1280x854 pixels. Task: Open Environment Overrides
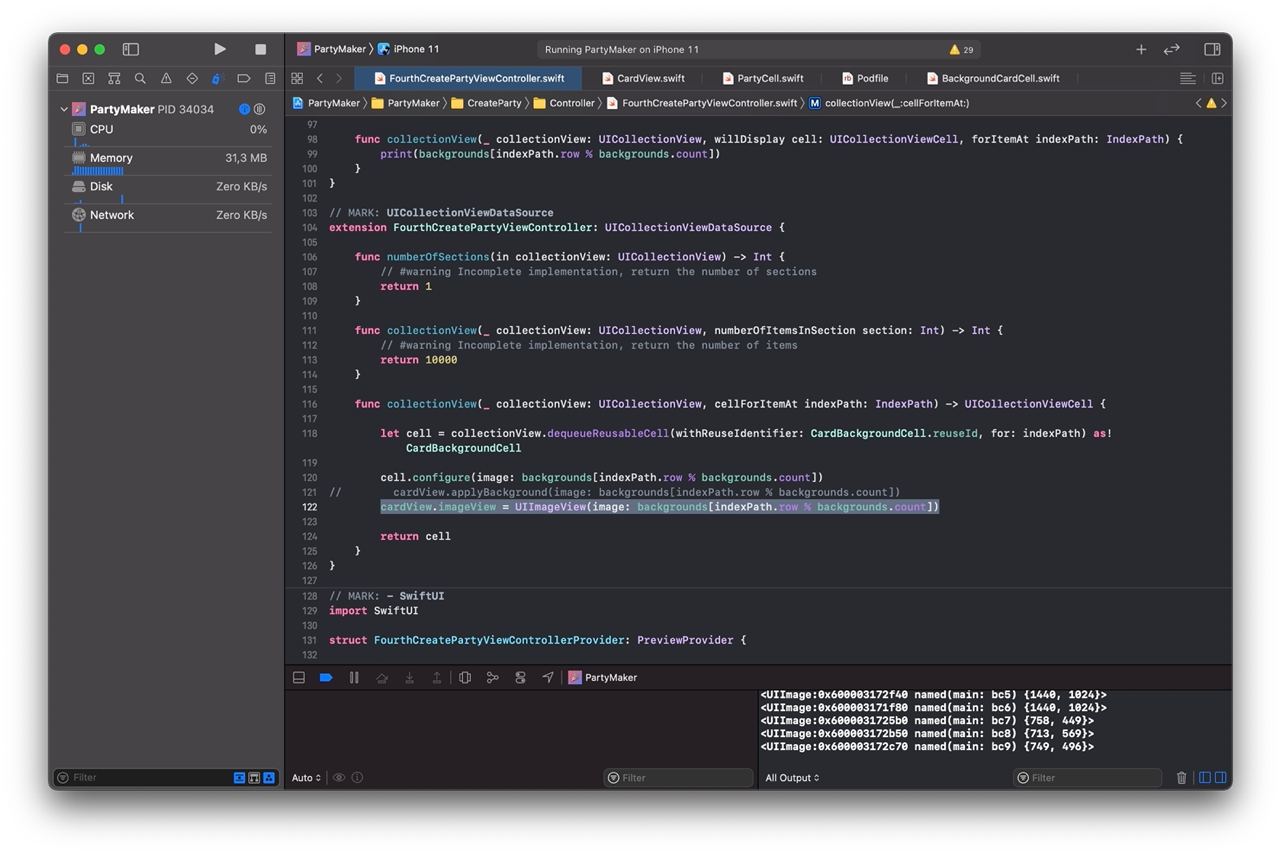click(x=520, y=677)
